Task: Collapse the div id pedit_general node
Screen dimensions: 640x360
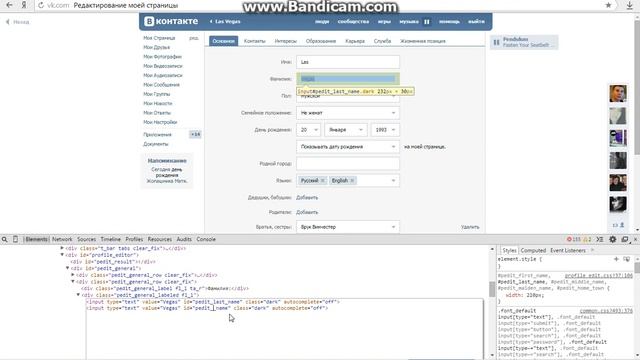Action: coord(68,268)
